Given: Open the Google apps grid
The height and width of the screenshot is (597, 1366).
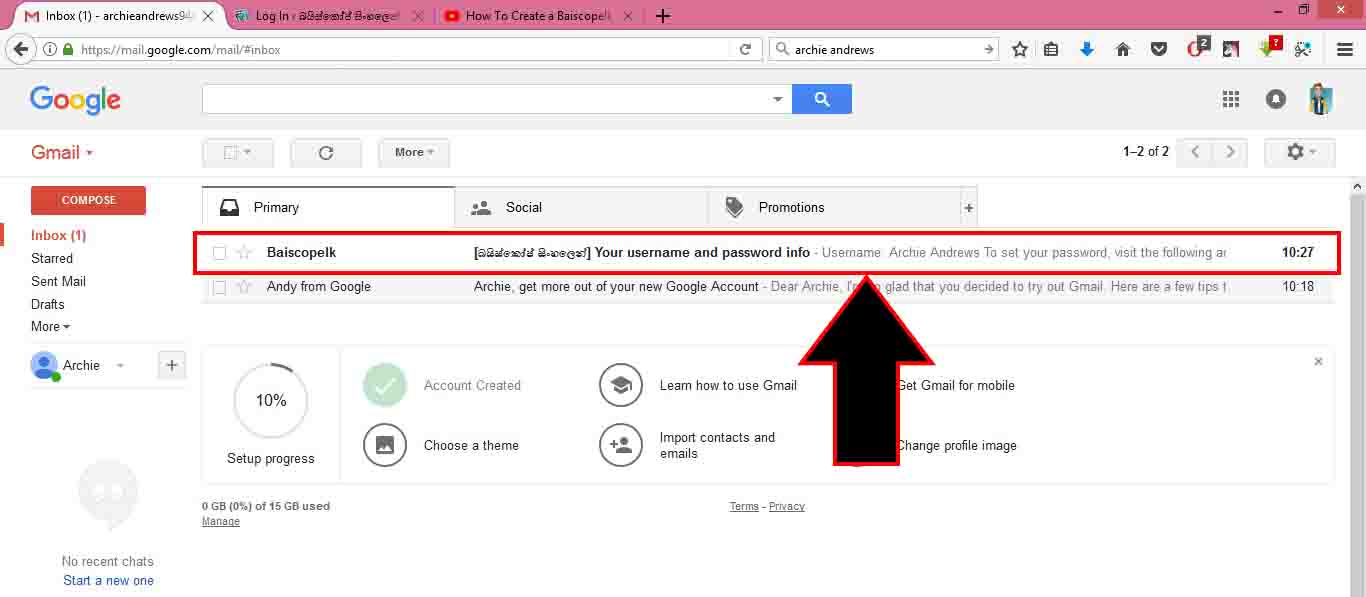Looking at the screenshot, I should coord(1231,99).
